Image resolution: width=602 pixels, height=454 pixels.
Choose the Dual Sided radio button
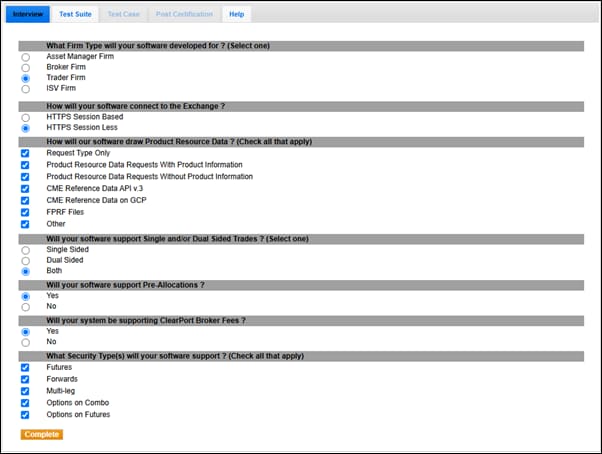pos(25,260)
